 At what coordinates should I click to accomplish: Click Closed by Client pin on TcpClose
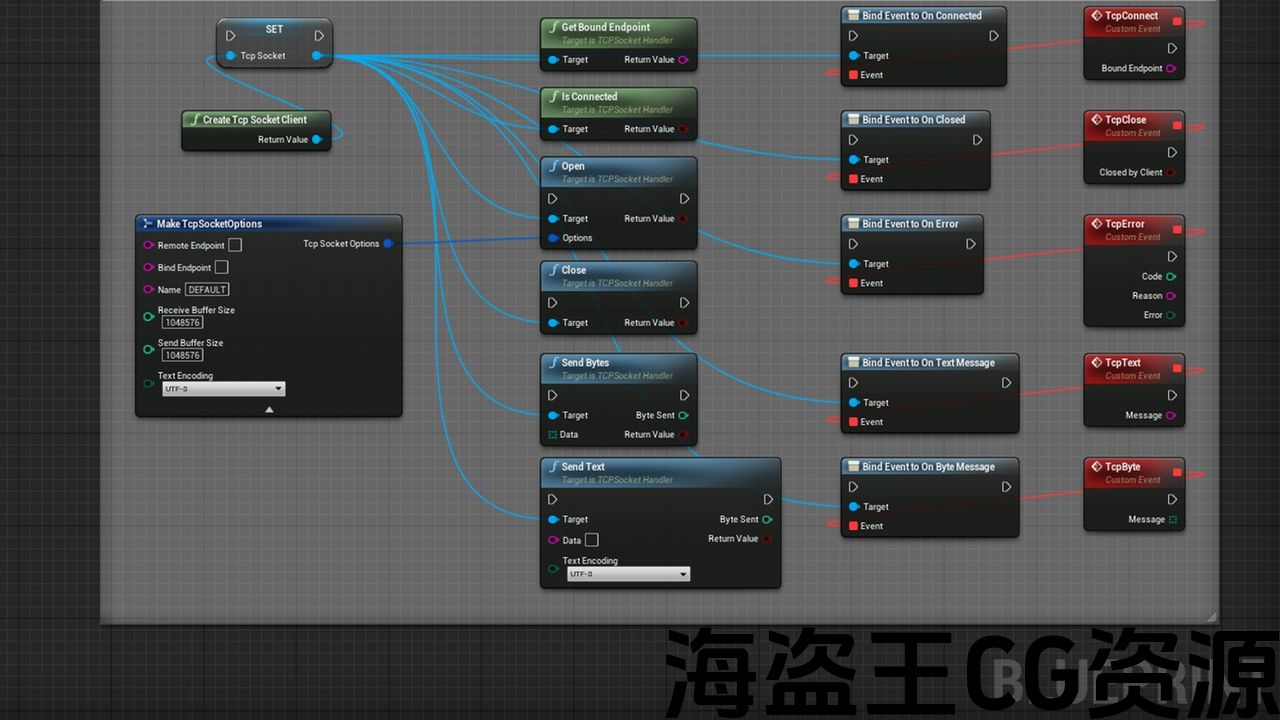click(x=1171, y=173)
